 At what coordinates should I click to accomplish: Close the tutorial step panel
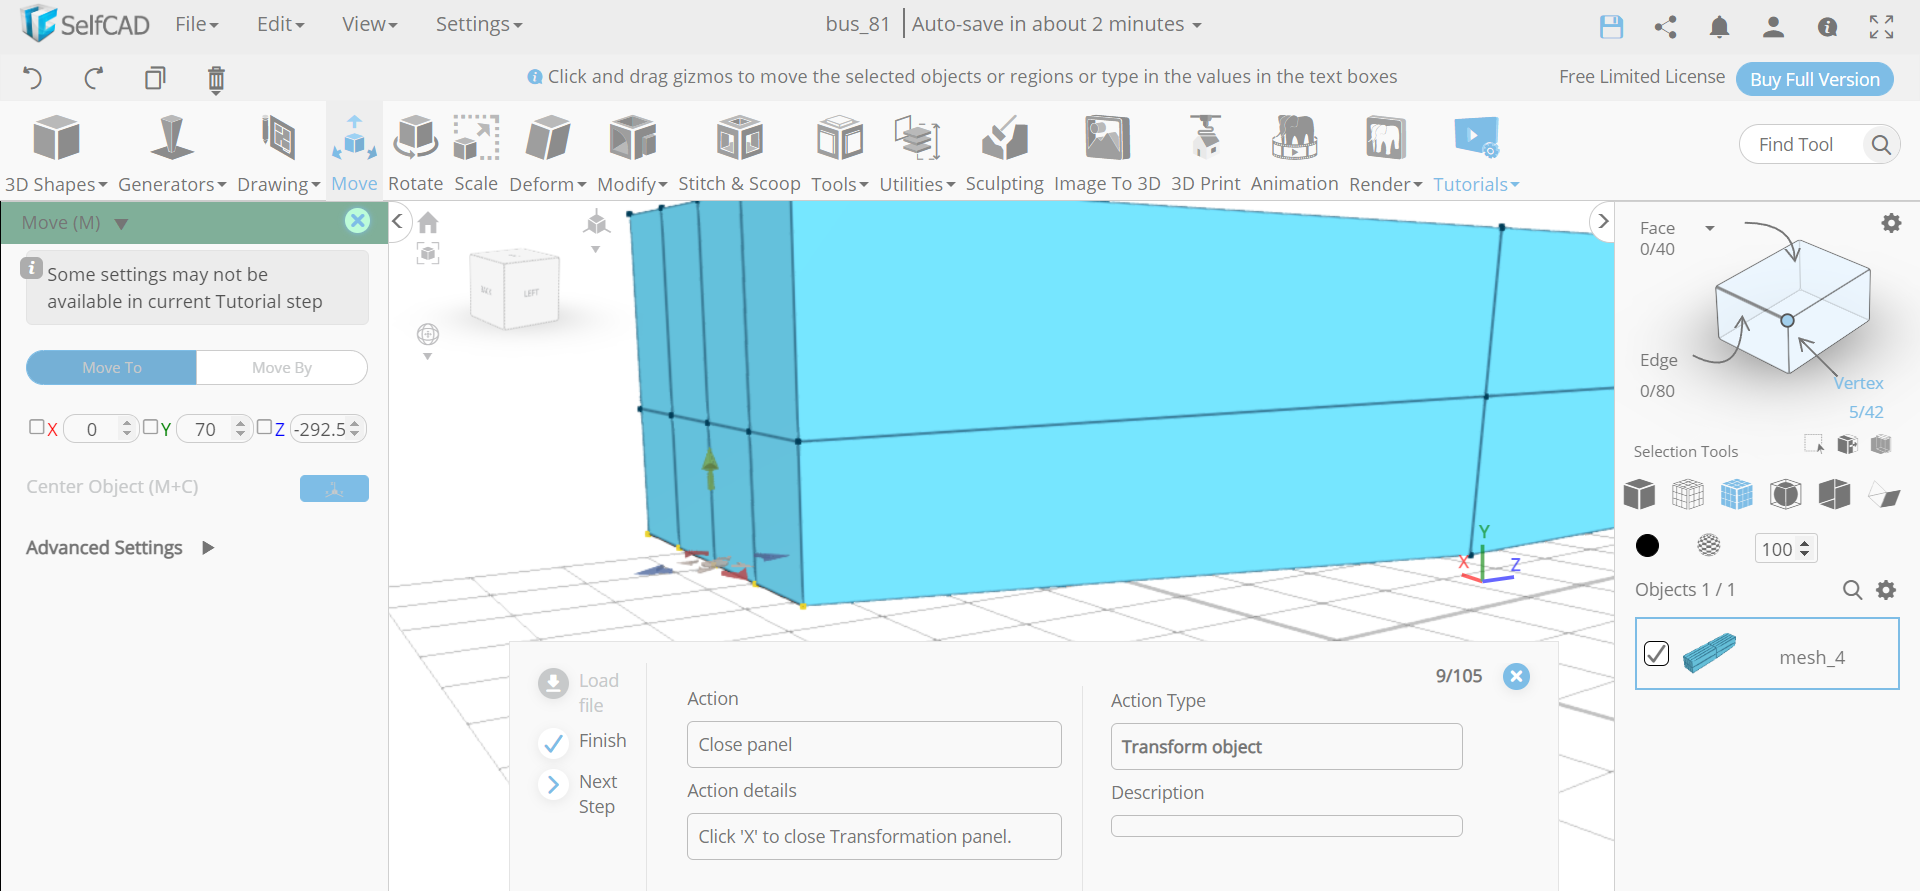click(x=1516, y=676)
